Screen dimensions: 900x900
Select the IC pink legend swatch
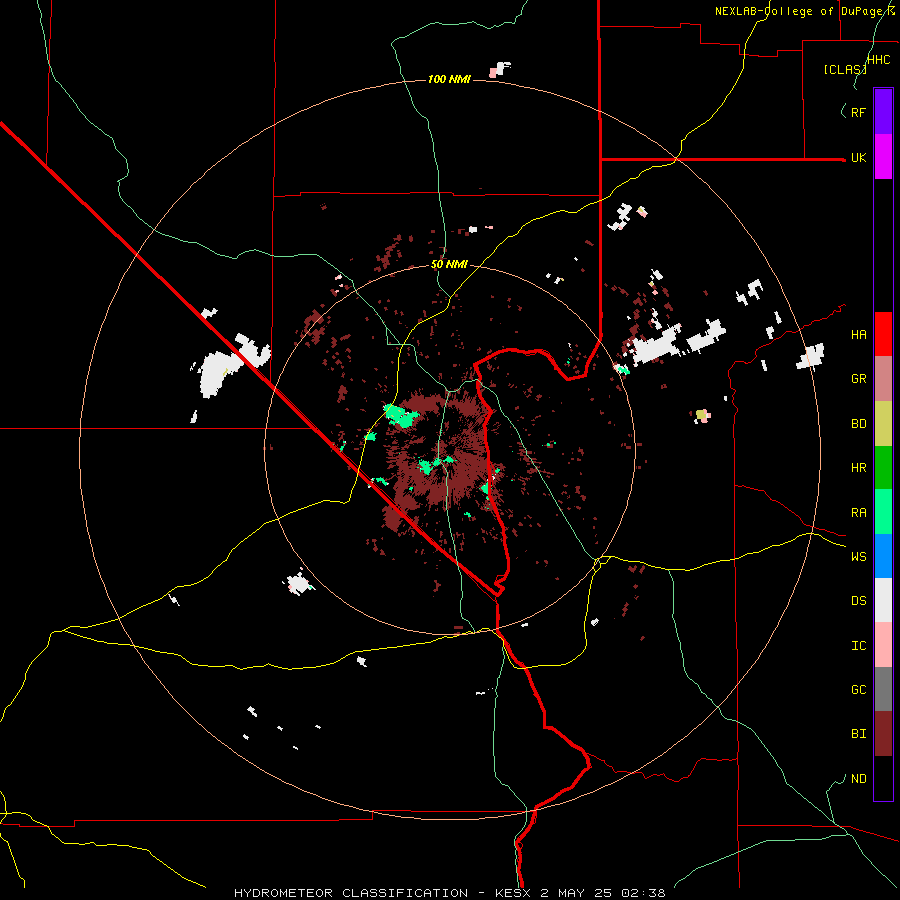883,645
